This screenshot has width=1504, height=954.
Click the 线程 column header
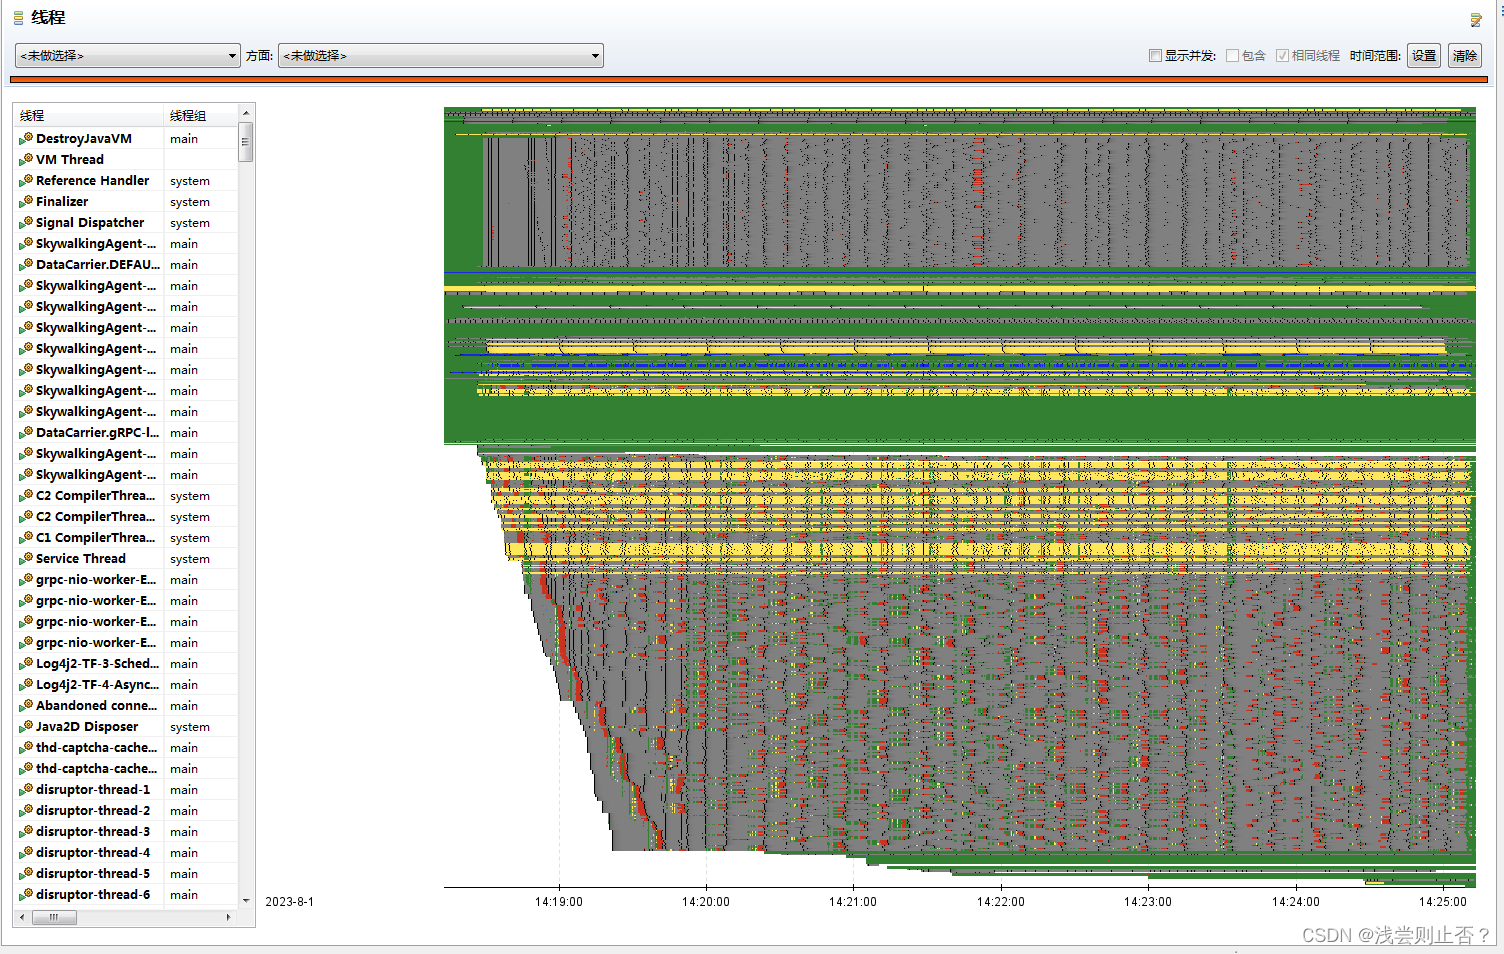tap(31, 115)
